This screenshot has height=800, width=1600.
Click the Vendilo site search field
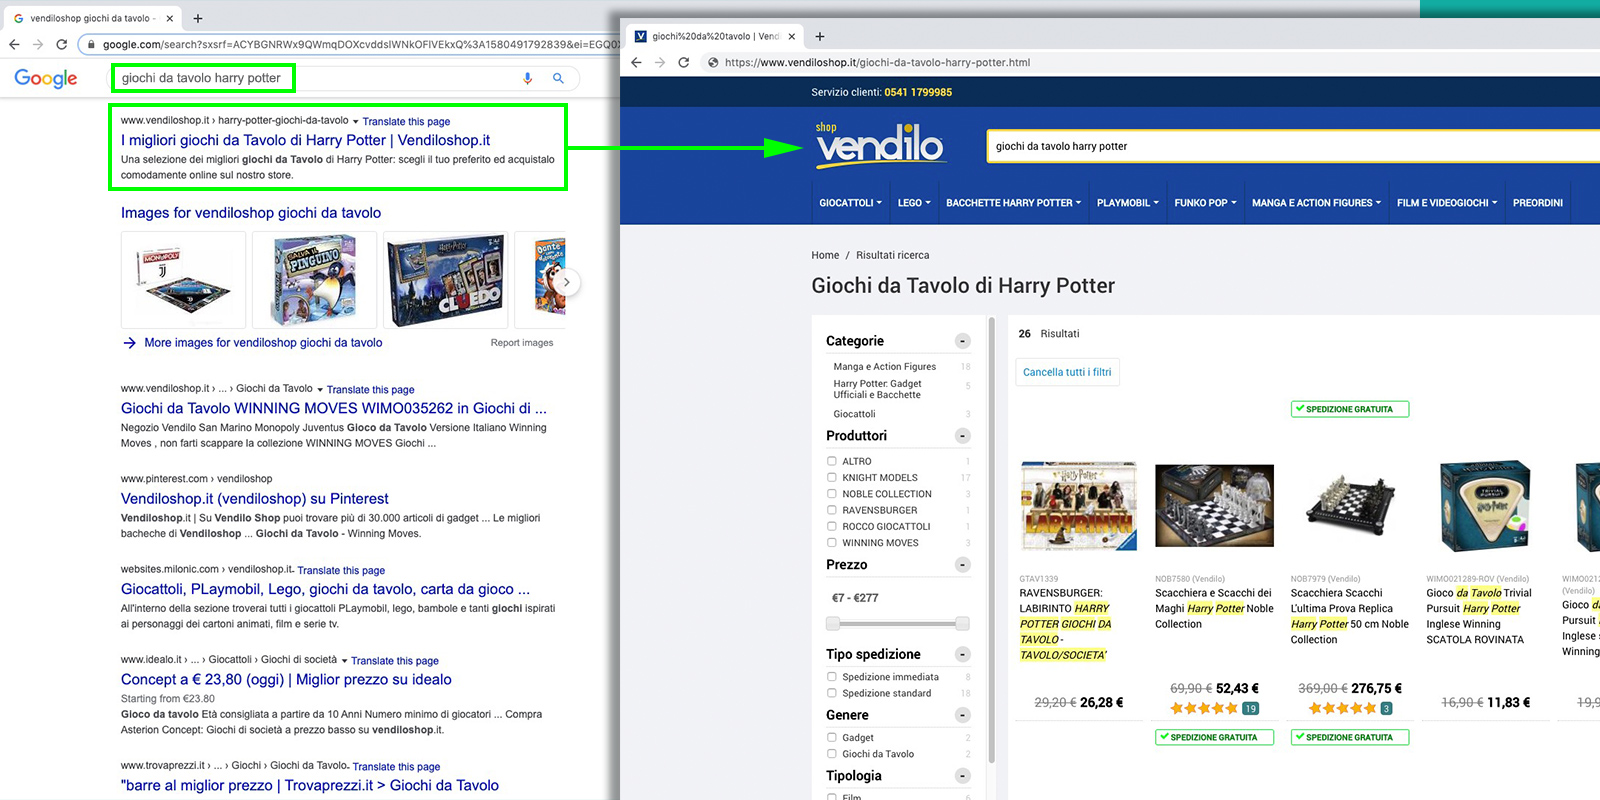click(1290, 146)
